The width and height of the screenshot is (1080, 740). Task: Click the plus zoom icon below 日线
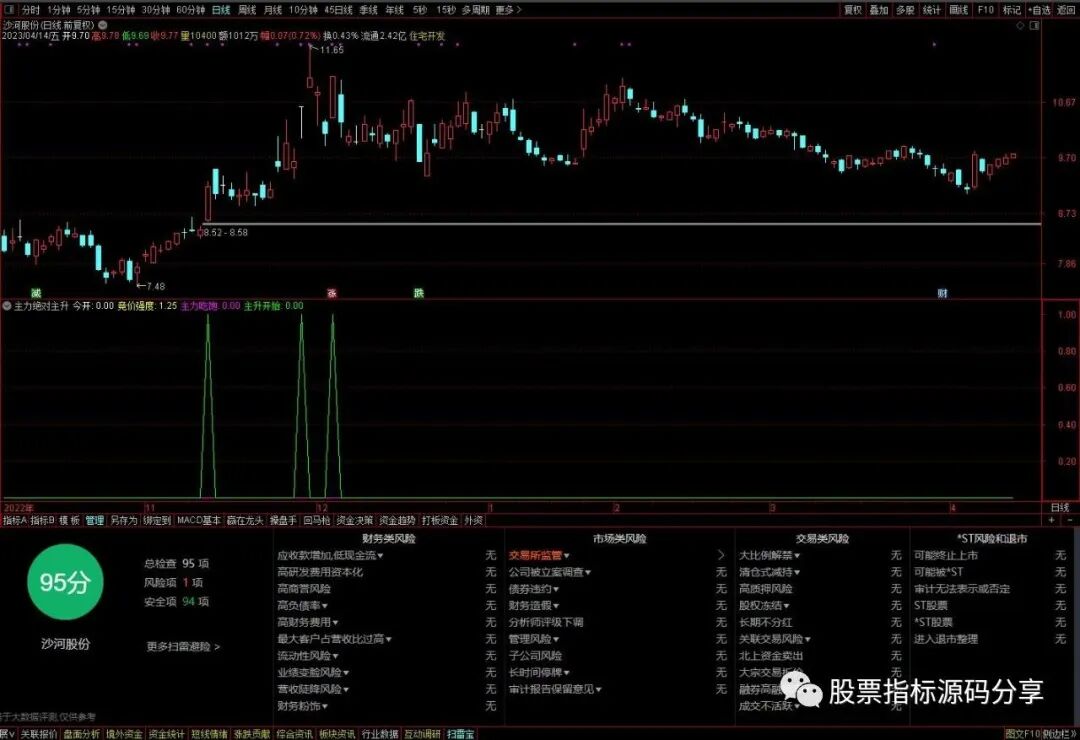(x=1051, y=520)
